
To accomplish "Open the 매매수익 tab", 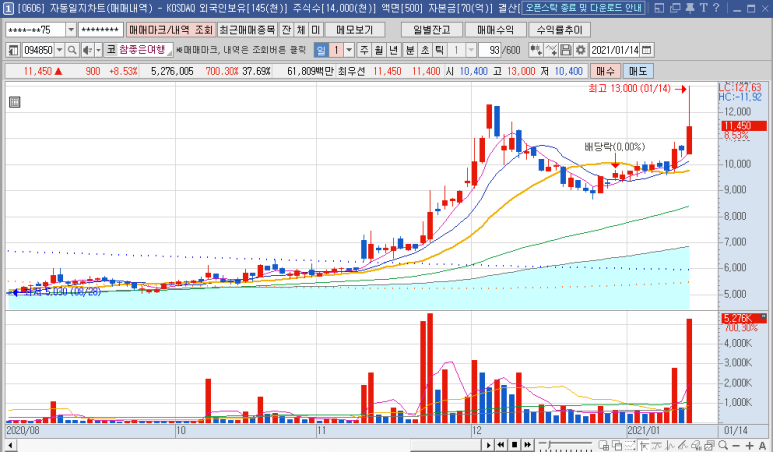I will (495, 30).
